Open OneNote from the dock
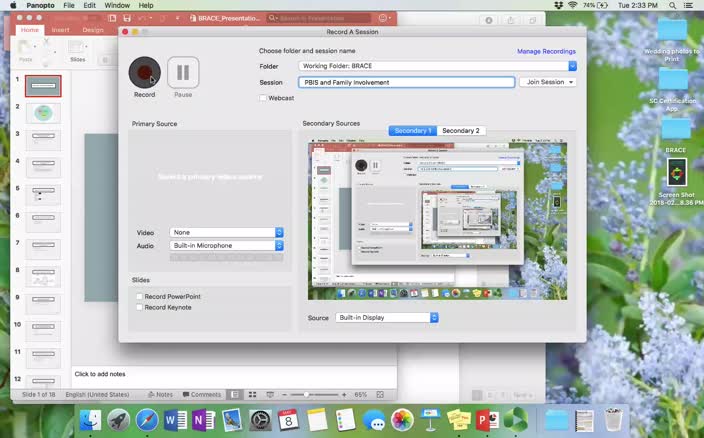This screenshot has height=438, width=704. pos(203,420)
